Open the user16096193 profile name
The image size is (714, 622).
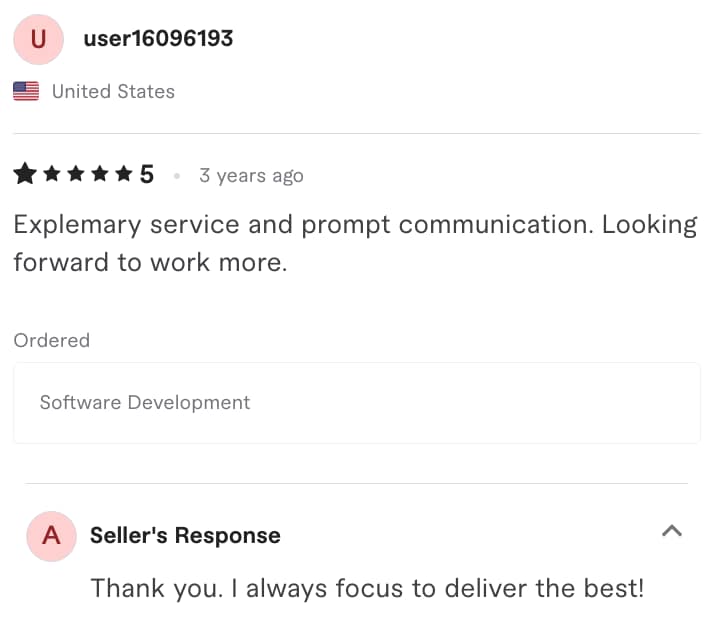coord(158,38)
